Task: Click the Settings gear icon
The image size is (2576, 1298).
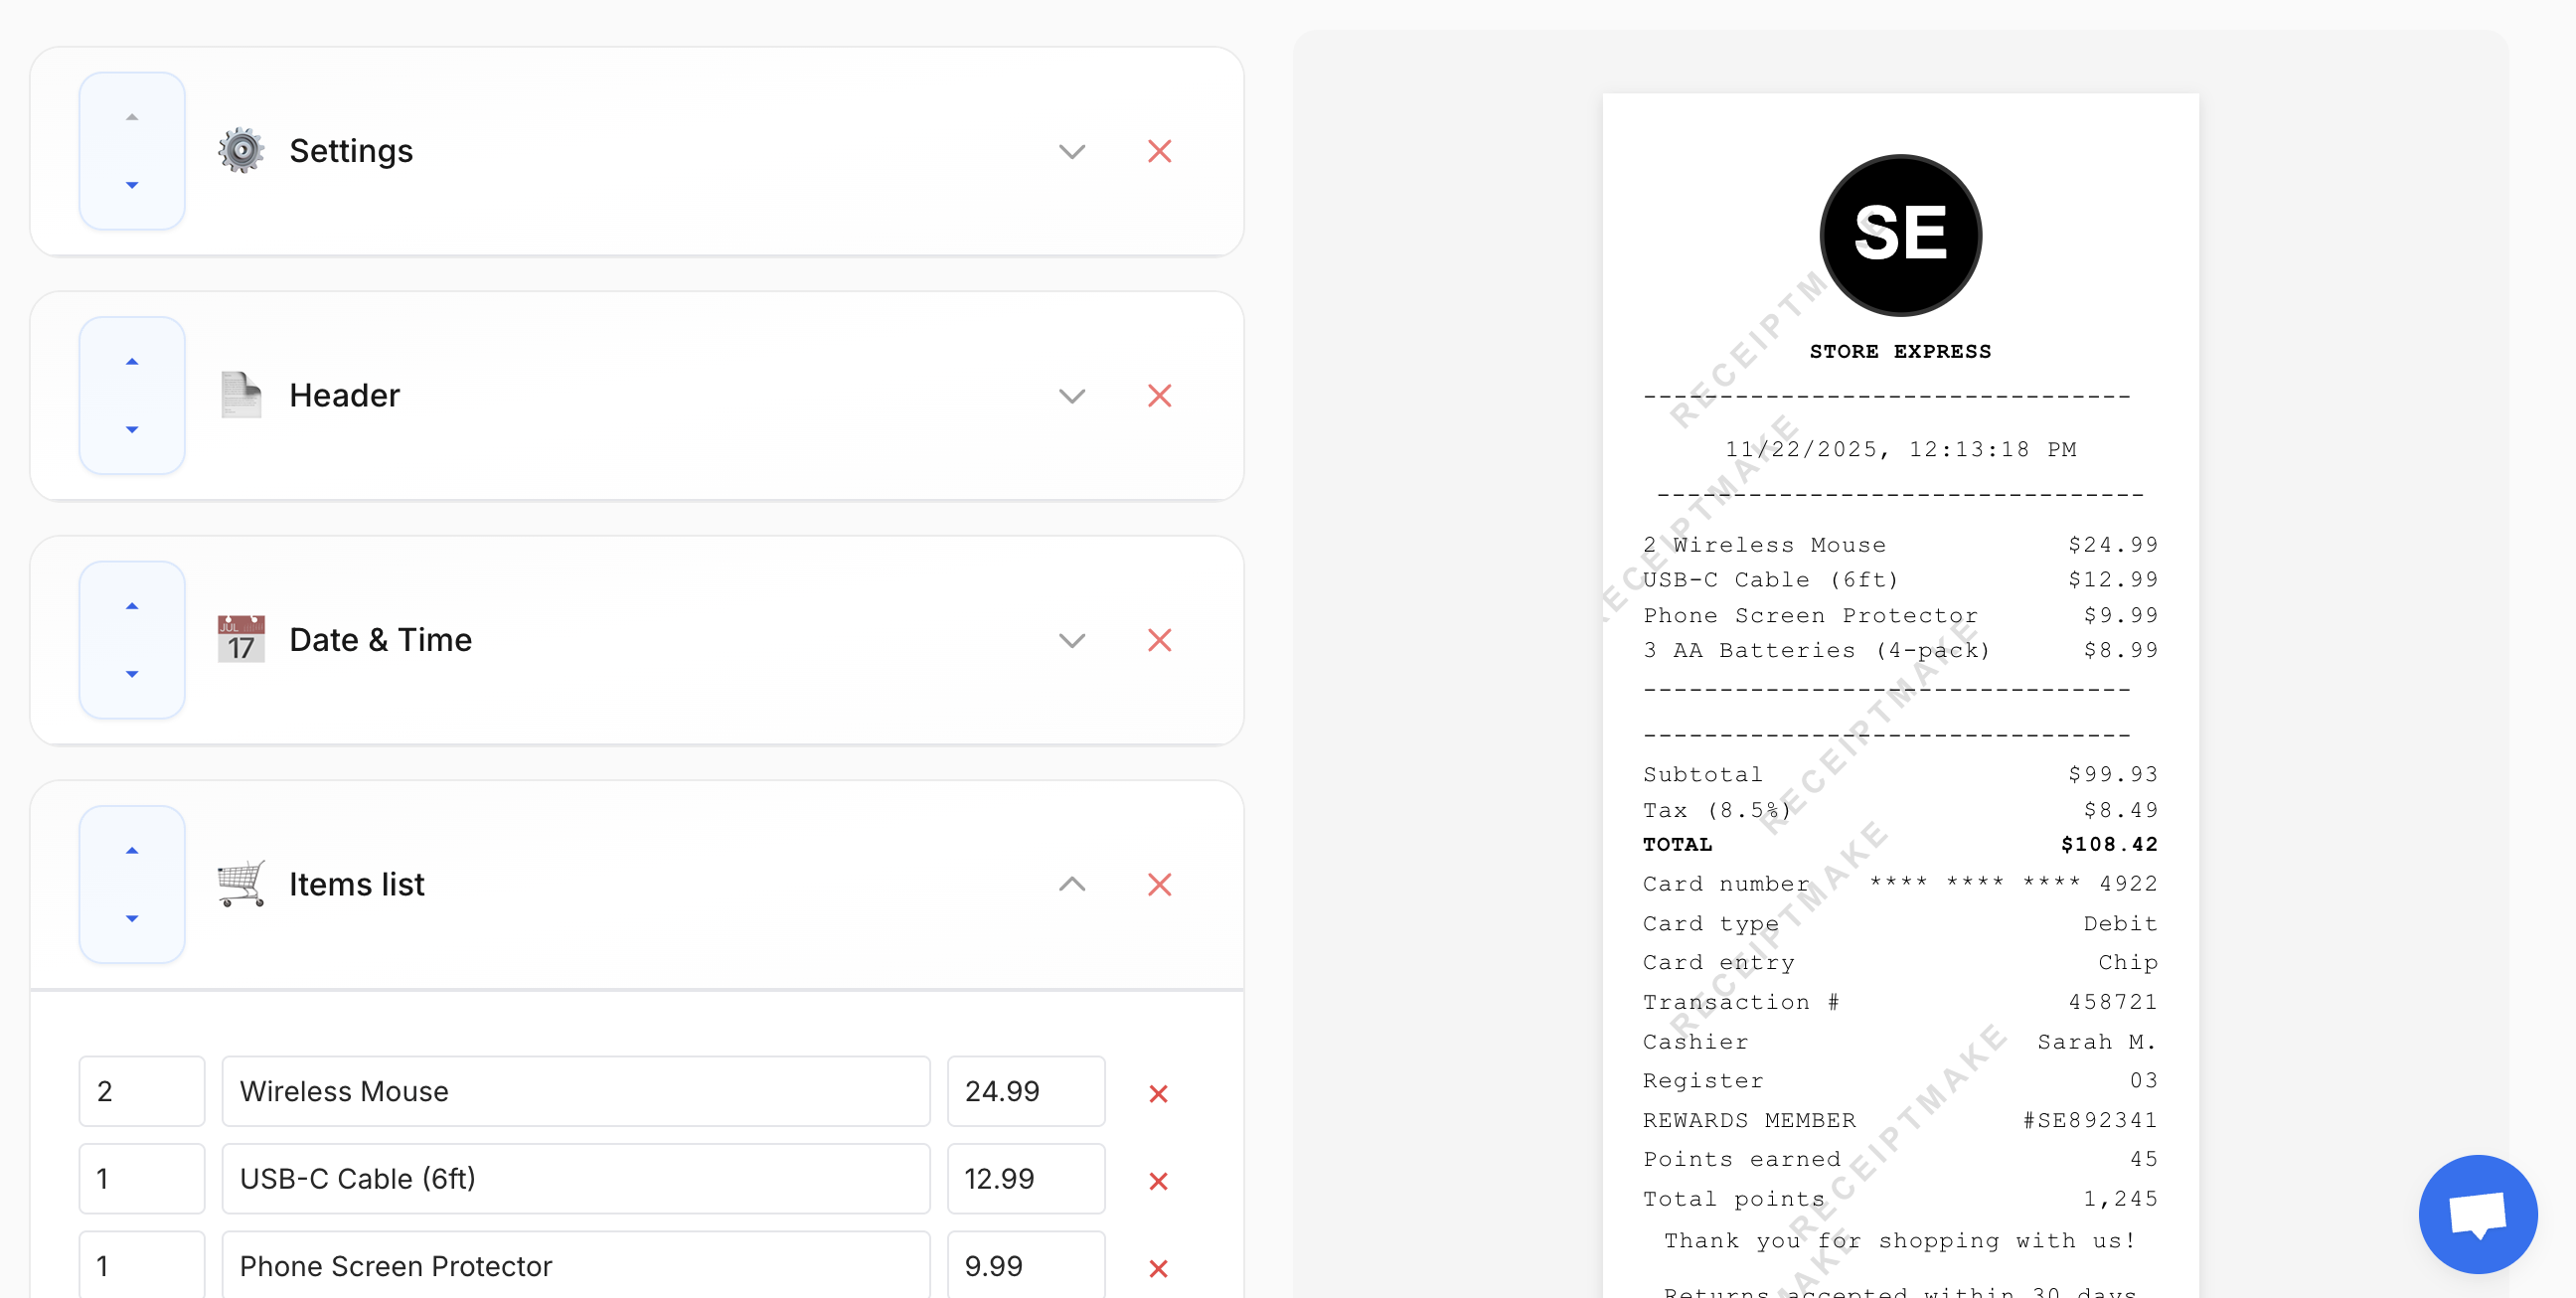Action: 241,150
